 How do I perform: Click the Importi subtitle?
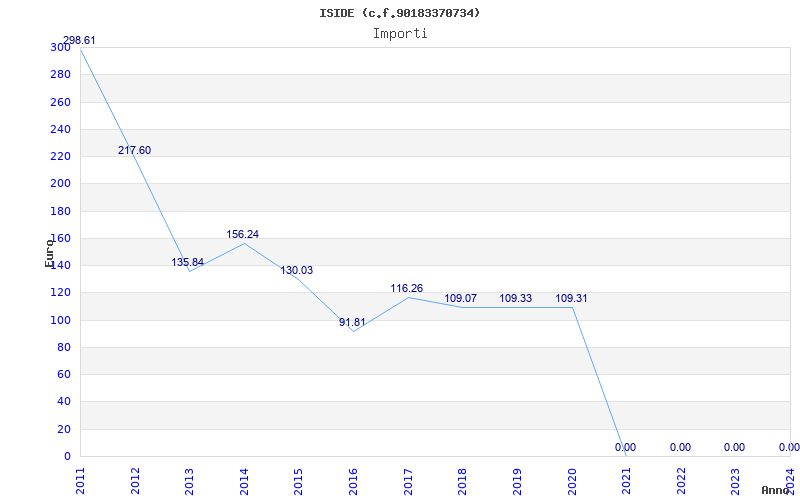point(400,34)
